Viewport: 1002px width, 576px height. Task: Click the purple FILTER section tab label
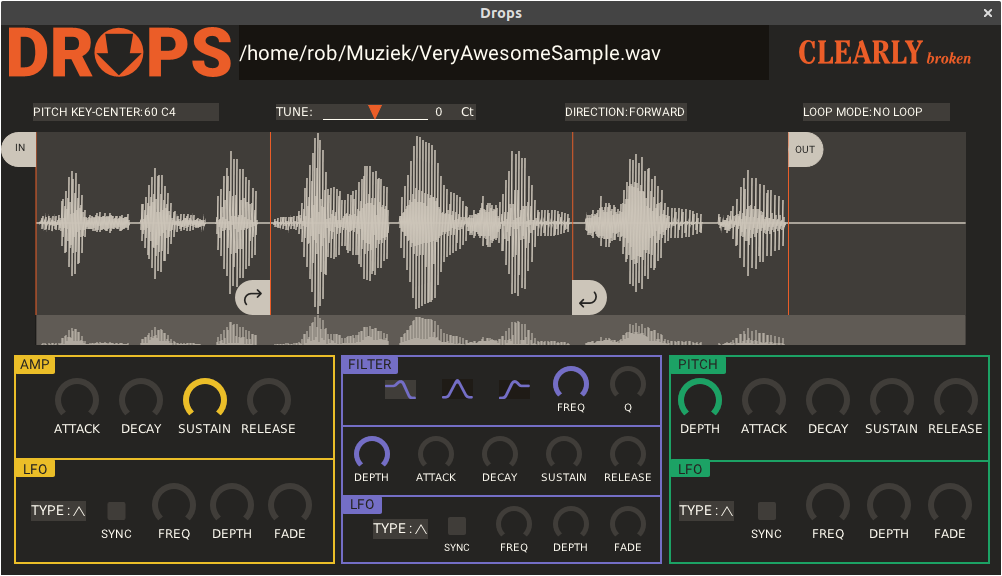click(x=369, y=364)
